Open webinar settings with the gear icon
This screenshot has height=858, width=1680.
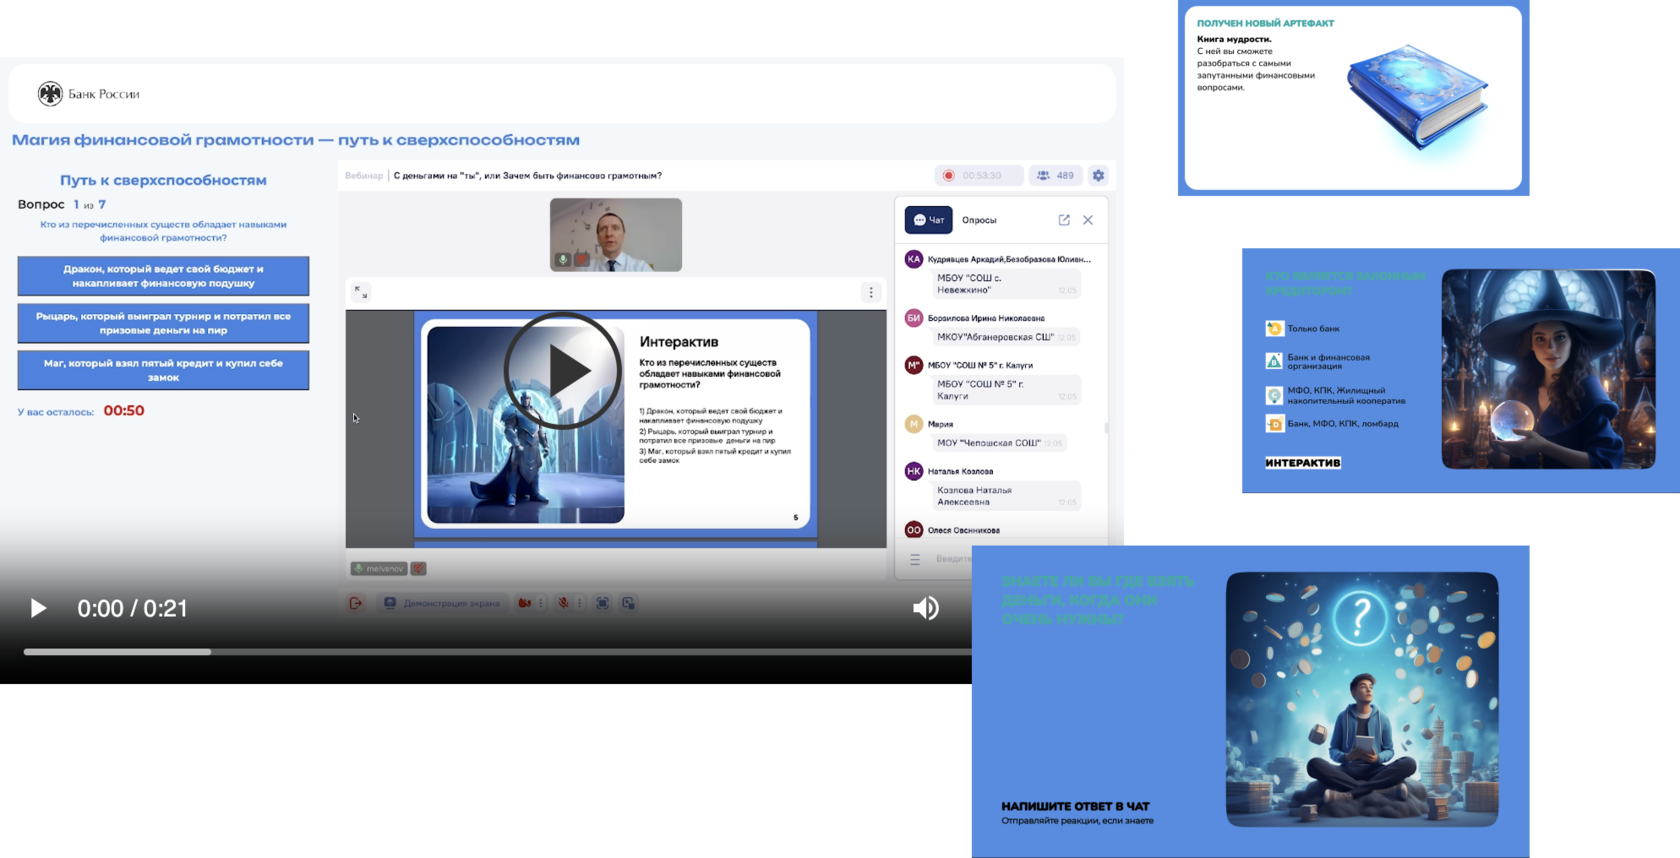point(1098,175)
